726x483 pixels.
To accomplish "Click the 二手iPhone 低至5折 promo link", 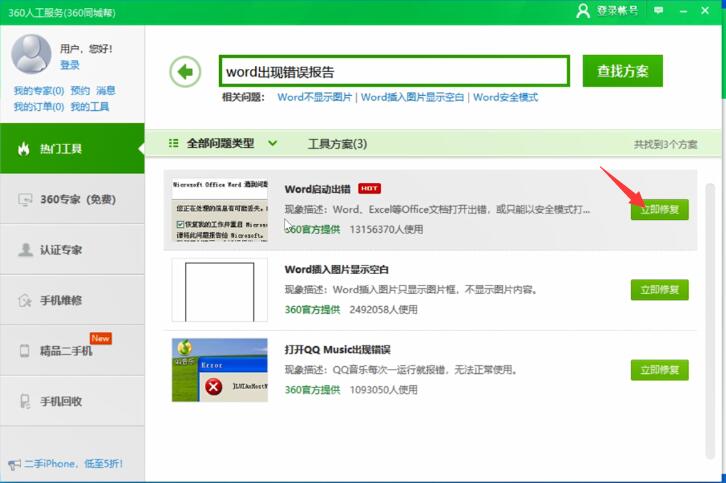I will point(74,464).
